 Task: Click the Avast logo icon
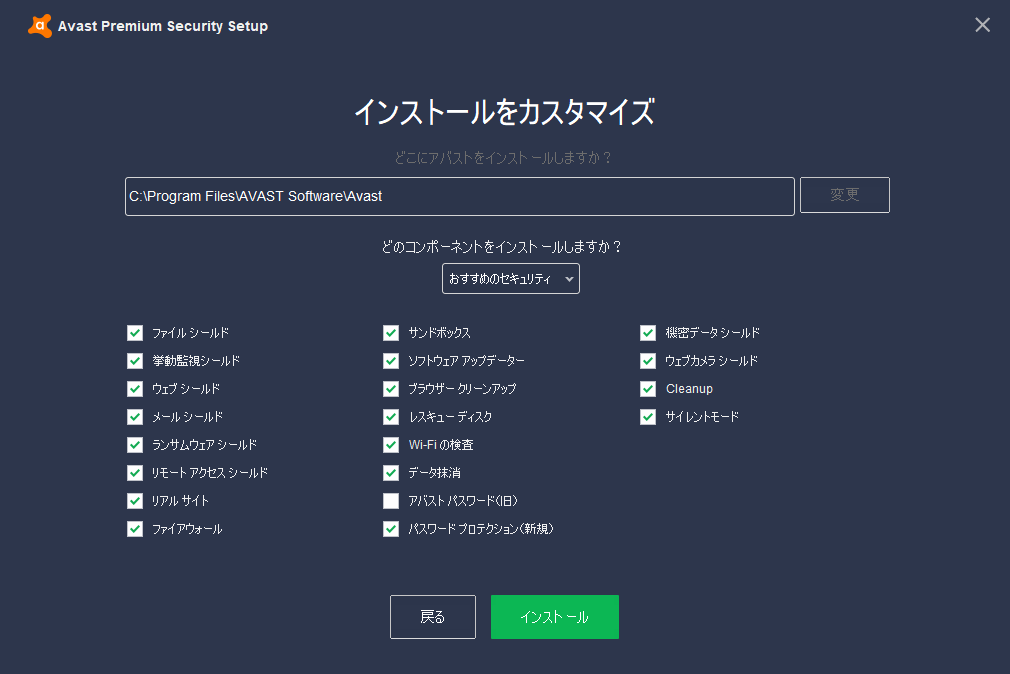40,26
